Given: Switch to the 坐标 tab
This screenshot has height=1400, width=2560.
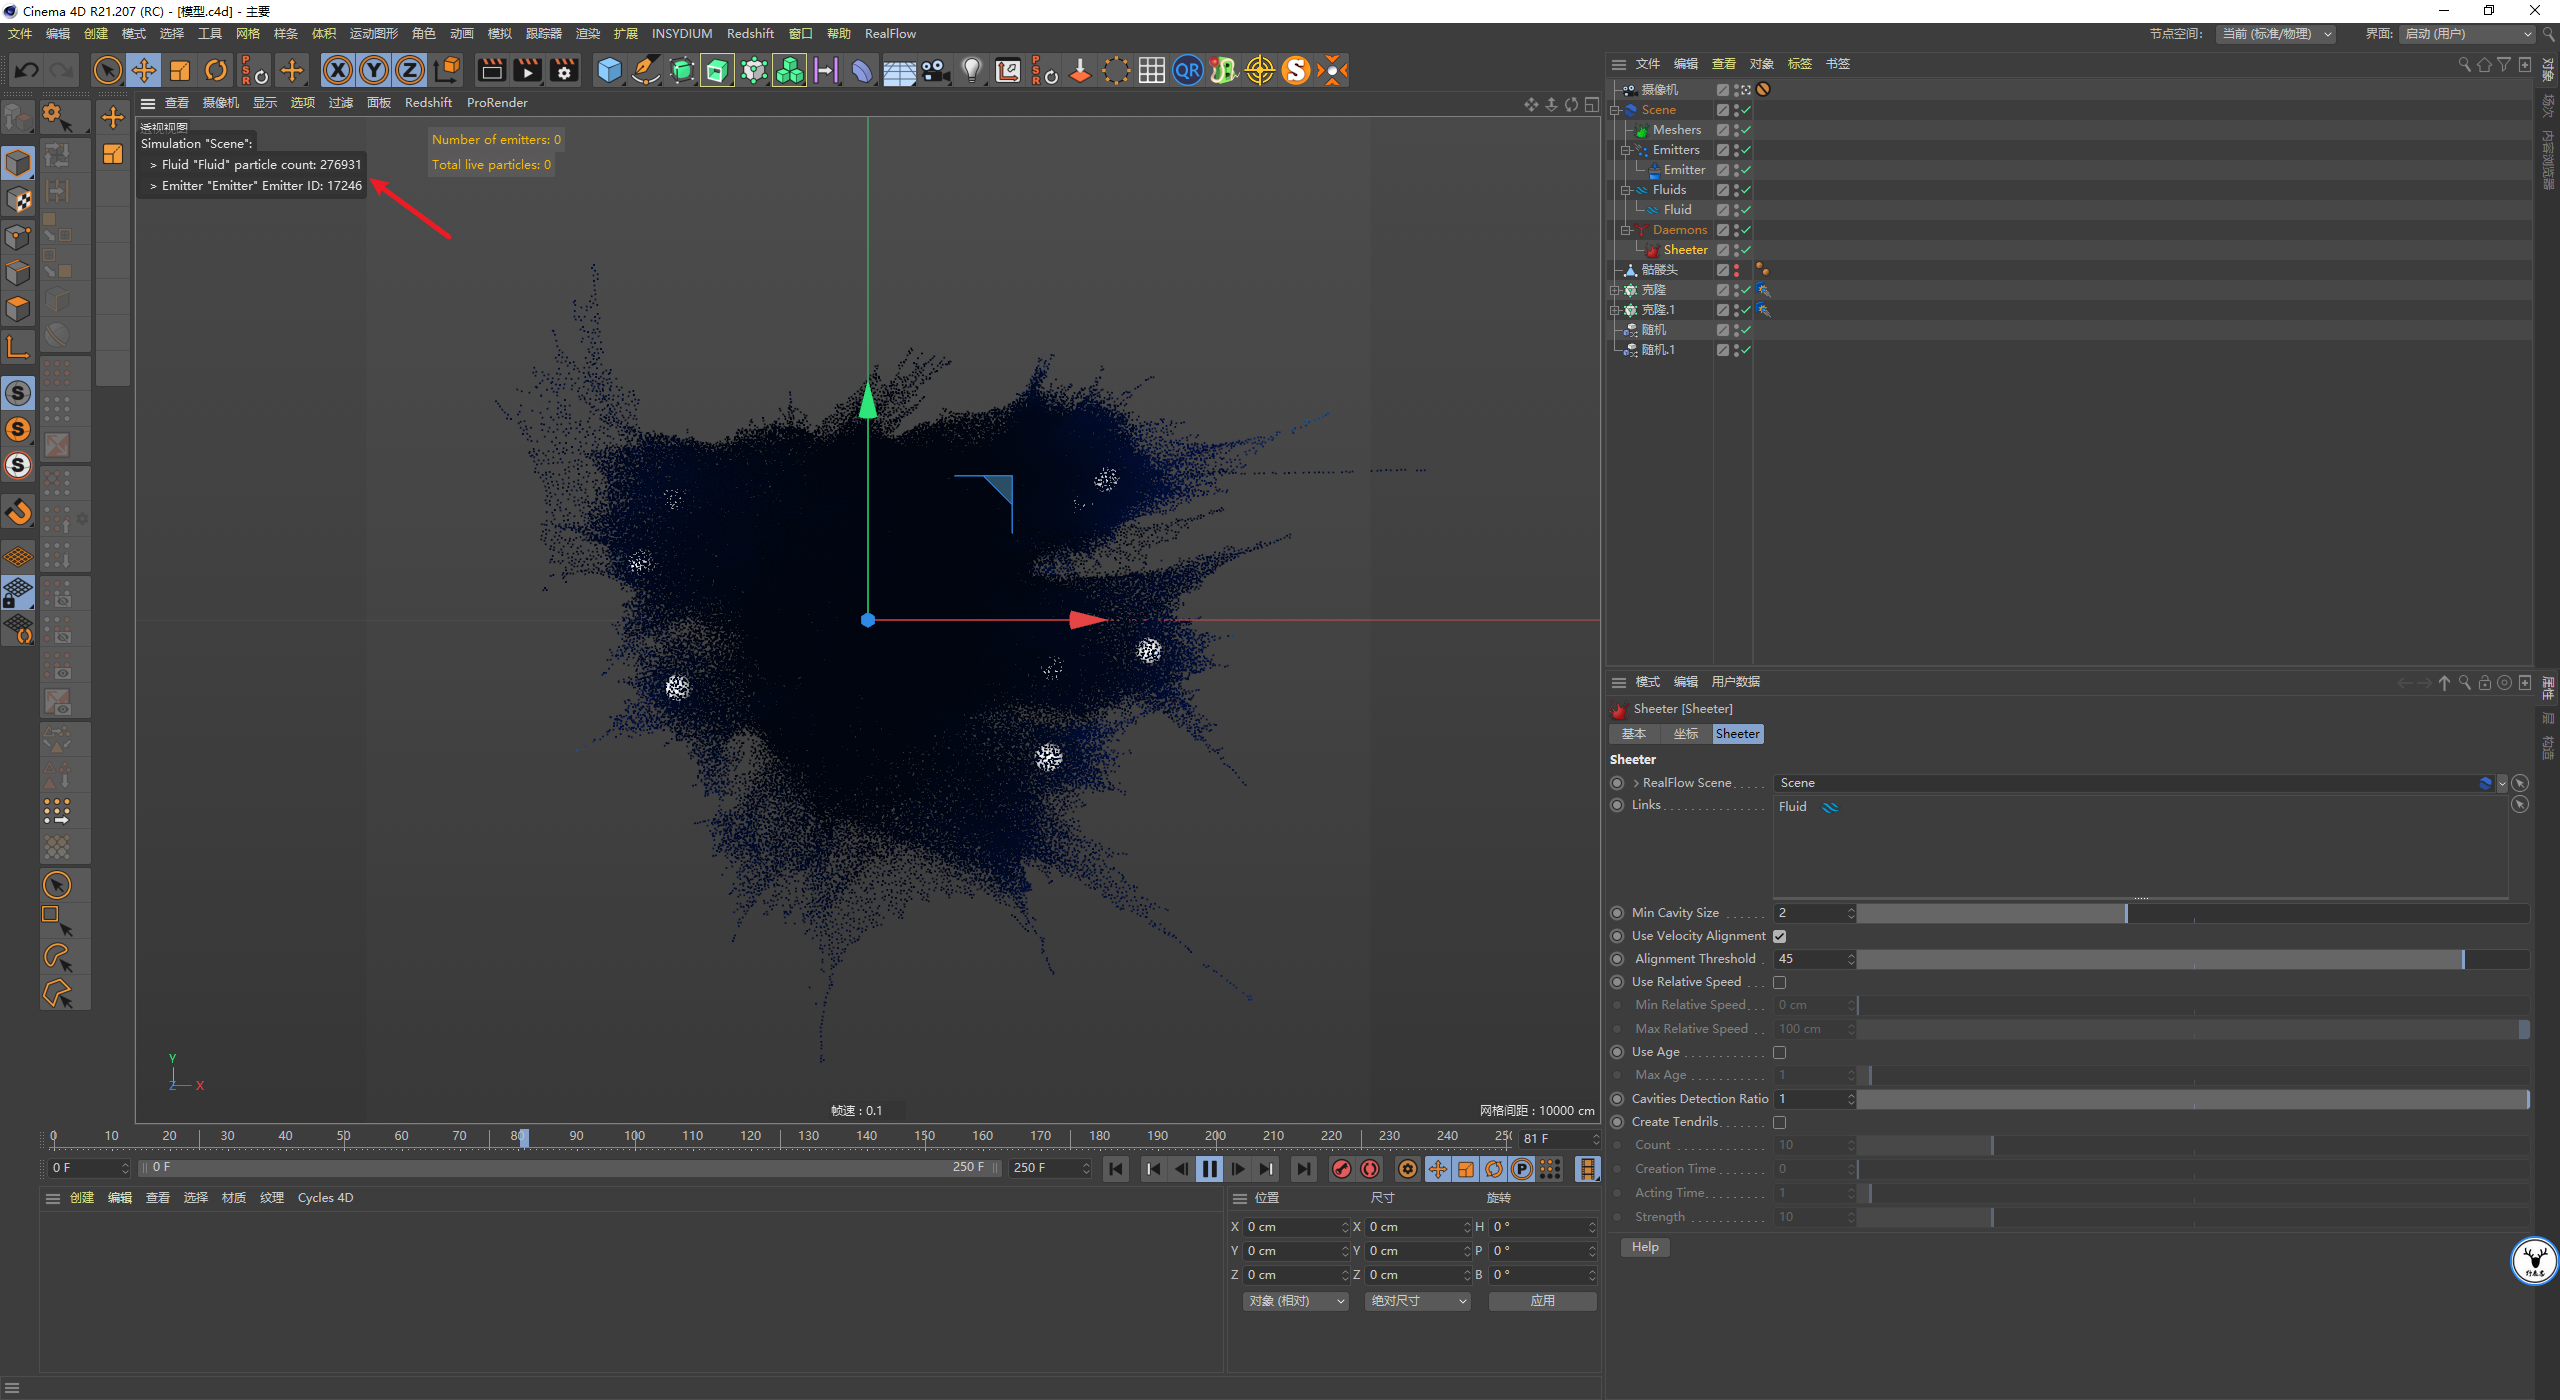Looking at the screenshot, I should (1686, 734).
